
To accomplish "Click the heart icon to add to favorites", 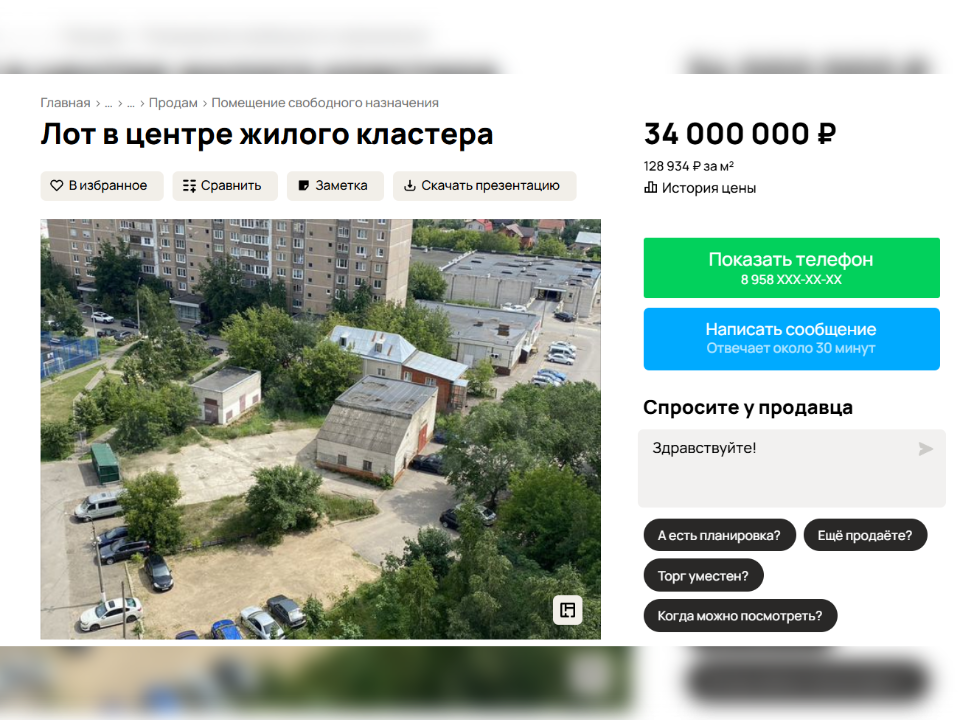I will (x=56, y=186).
